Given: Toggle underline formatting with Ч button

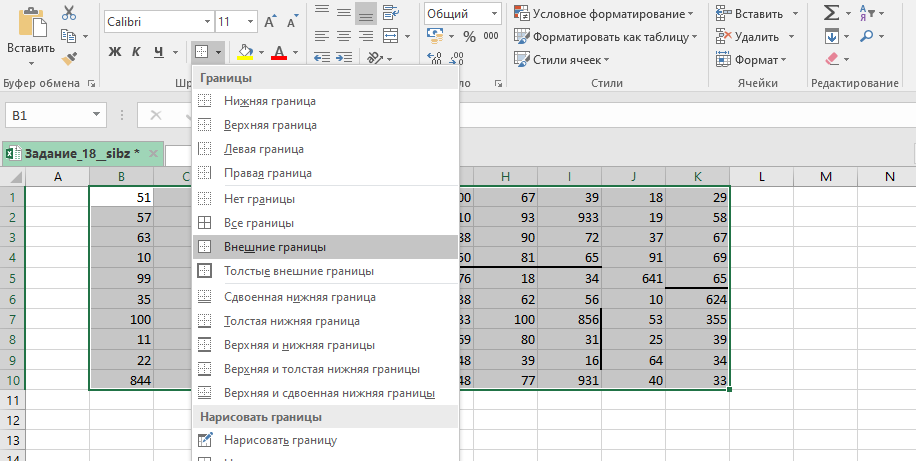Looking at the screenshot, I should click(159, 51).
